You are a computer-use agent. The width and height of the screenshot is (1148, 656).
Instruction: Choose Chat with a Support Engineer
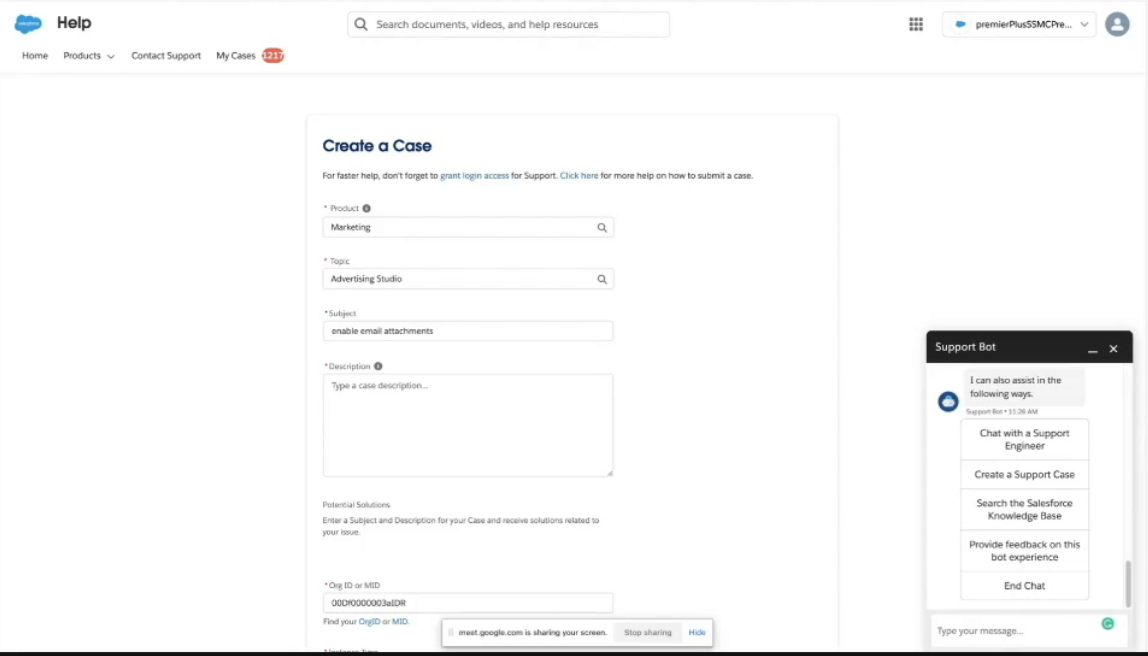pos(1024,439)
